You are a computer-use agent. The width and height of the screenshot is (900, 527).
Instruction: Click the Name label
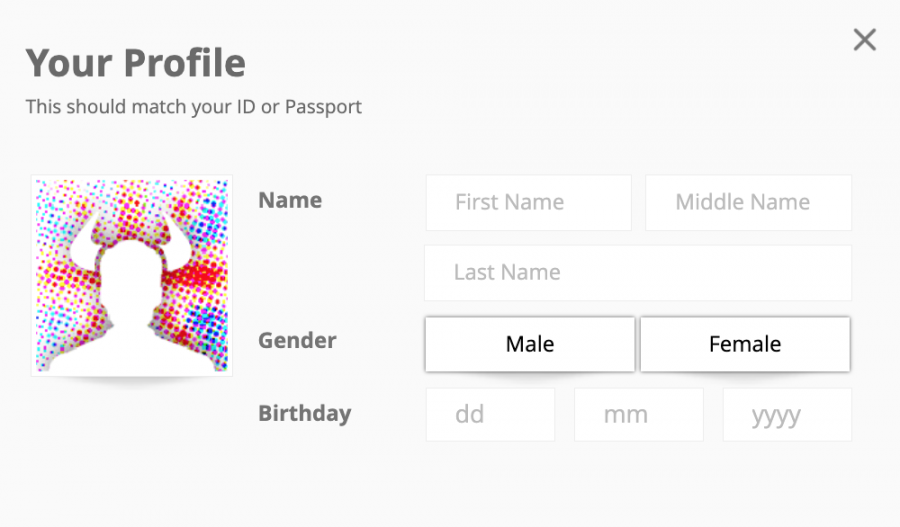point(290,200)
